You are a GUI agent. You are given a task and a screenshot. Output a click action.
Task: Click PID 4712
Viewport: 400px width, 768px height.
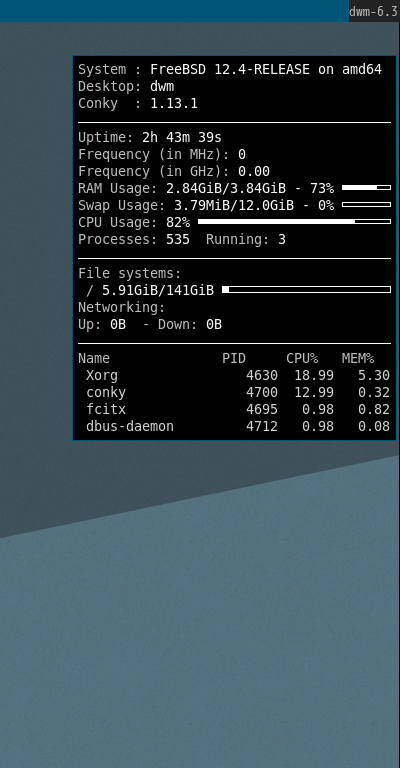pos(262,427)
